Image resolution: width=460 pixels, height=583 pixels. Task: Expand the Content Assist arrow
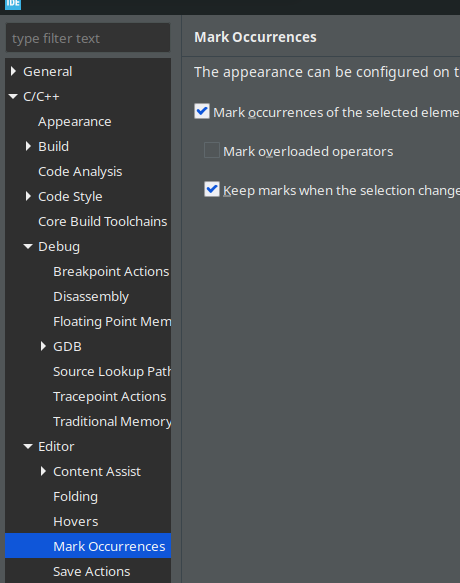[43, 471]
